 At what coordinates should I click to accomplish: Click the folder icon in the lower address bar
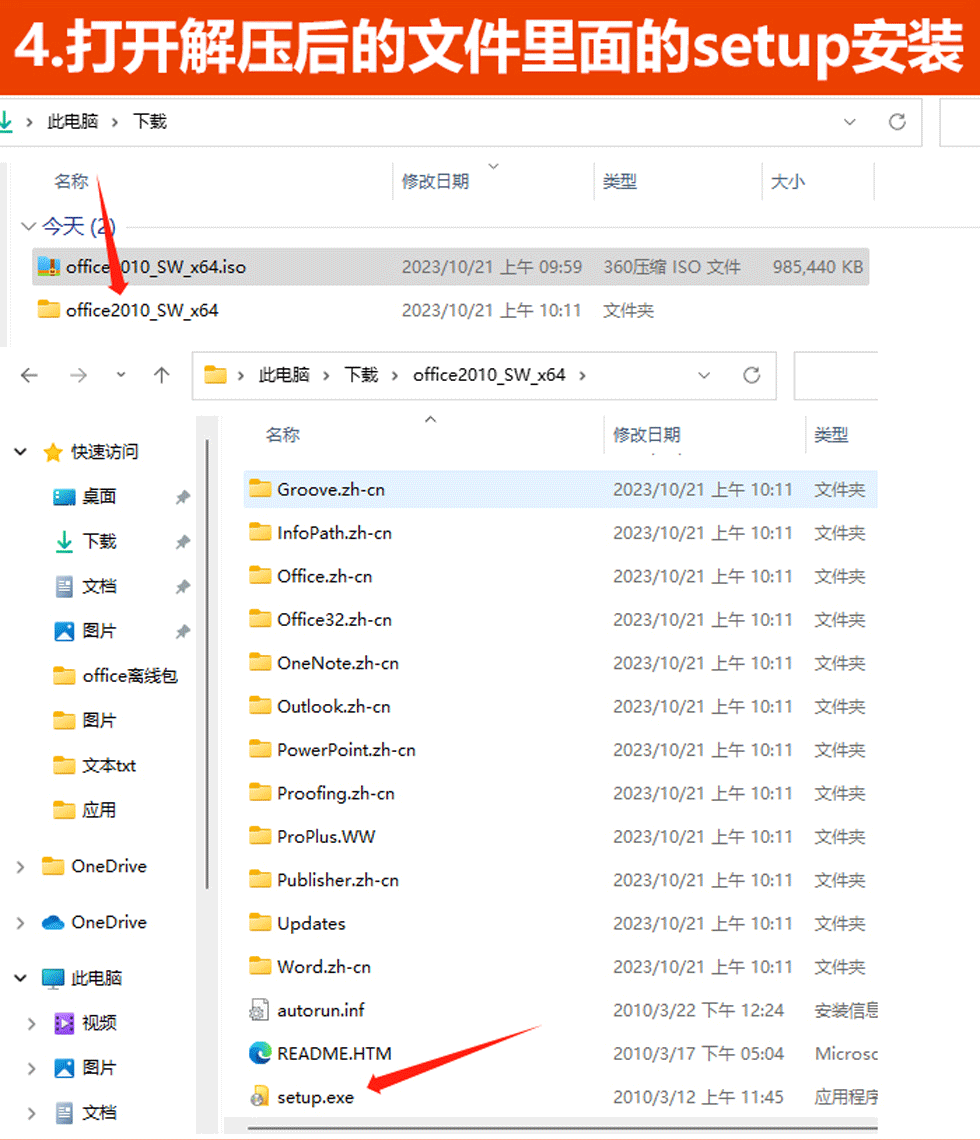pyautogui.click(x=215, y=375)
